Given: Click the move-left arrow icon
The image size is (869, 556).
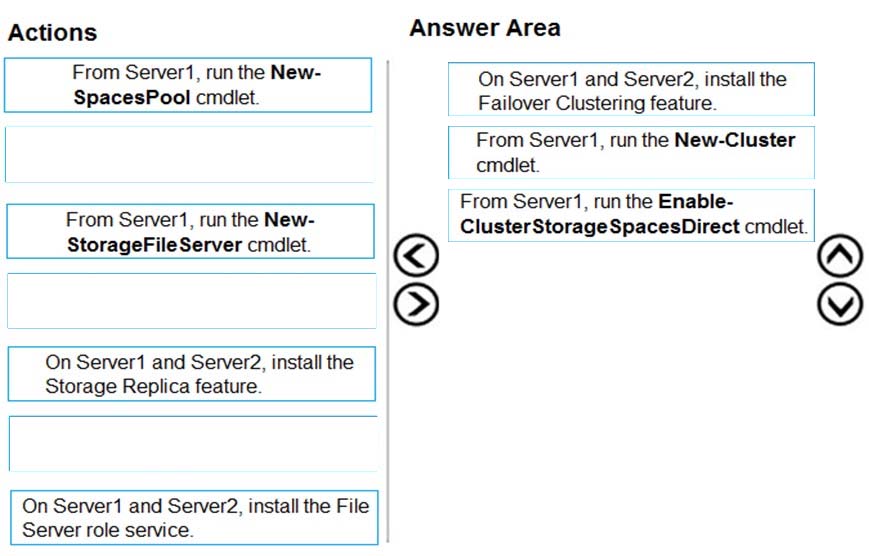Looking at the screenshot, I should coord(416,256).
